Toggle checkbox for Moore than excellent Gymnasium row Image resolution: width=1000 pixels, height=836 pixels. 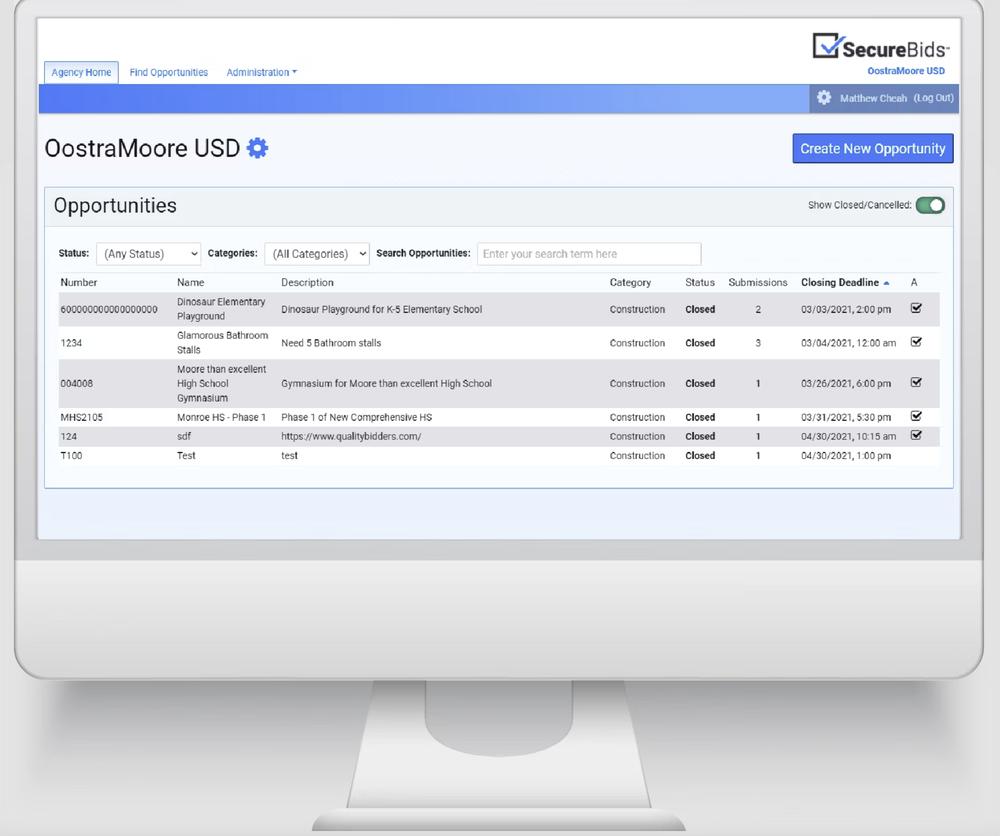[x=916, y=383]
